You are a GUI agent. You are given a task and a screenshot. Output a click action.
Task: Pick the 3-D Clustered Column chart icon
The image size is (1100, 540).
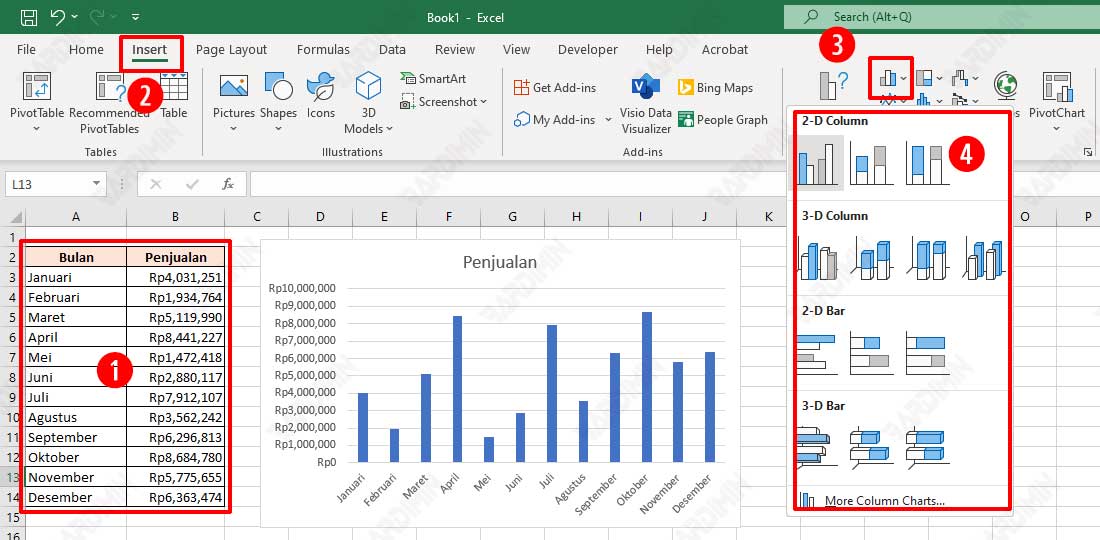coord(818,259)
